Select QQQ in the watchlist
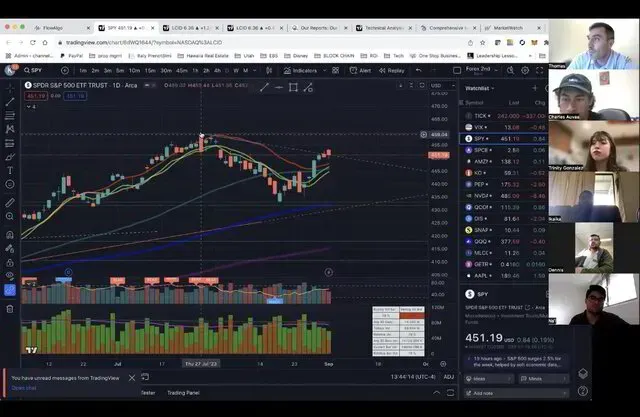Viewport: 640px width, 417px height. tap(504, 242)
